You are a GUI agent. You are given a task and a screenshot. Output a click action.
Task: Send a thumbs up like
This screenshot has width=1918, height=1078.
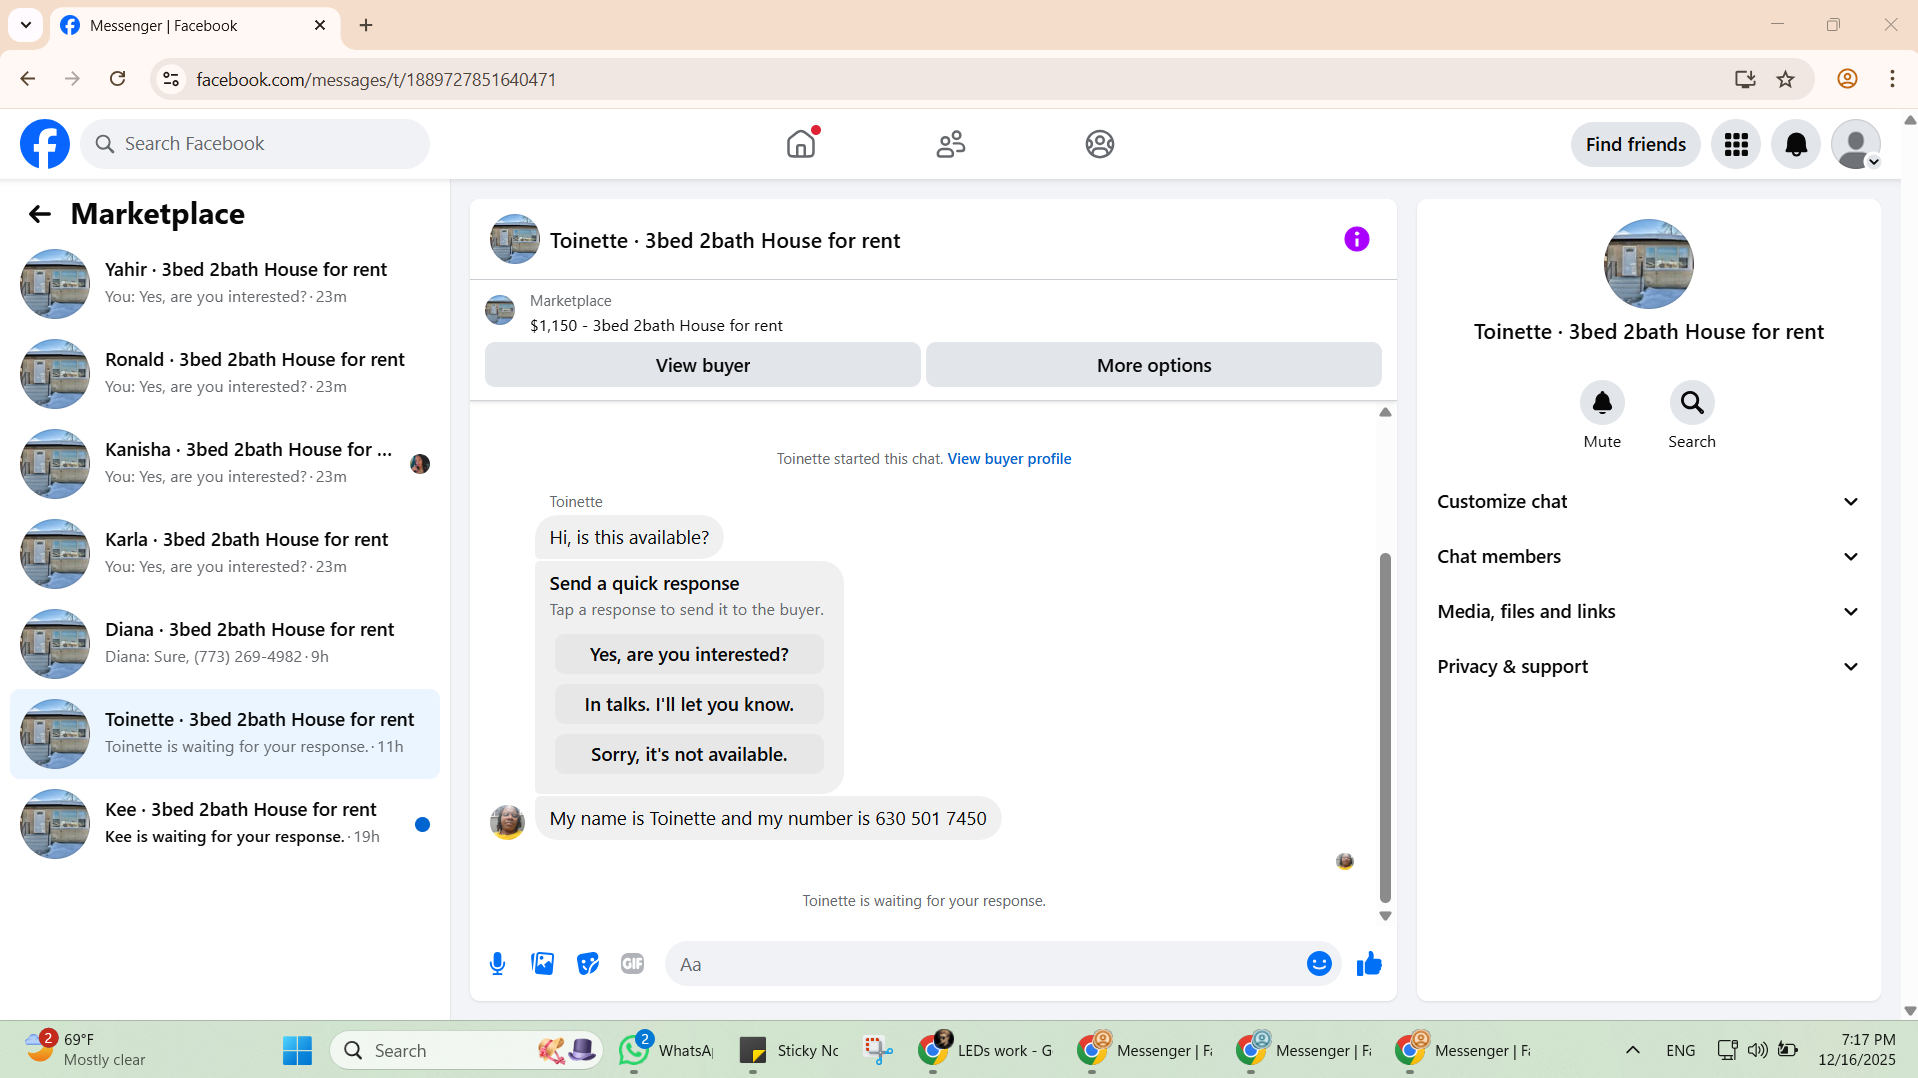(x=1369, y=964)
